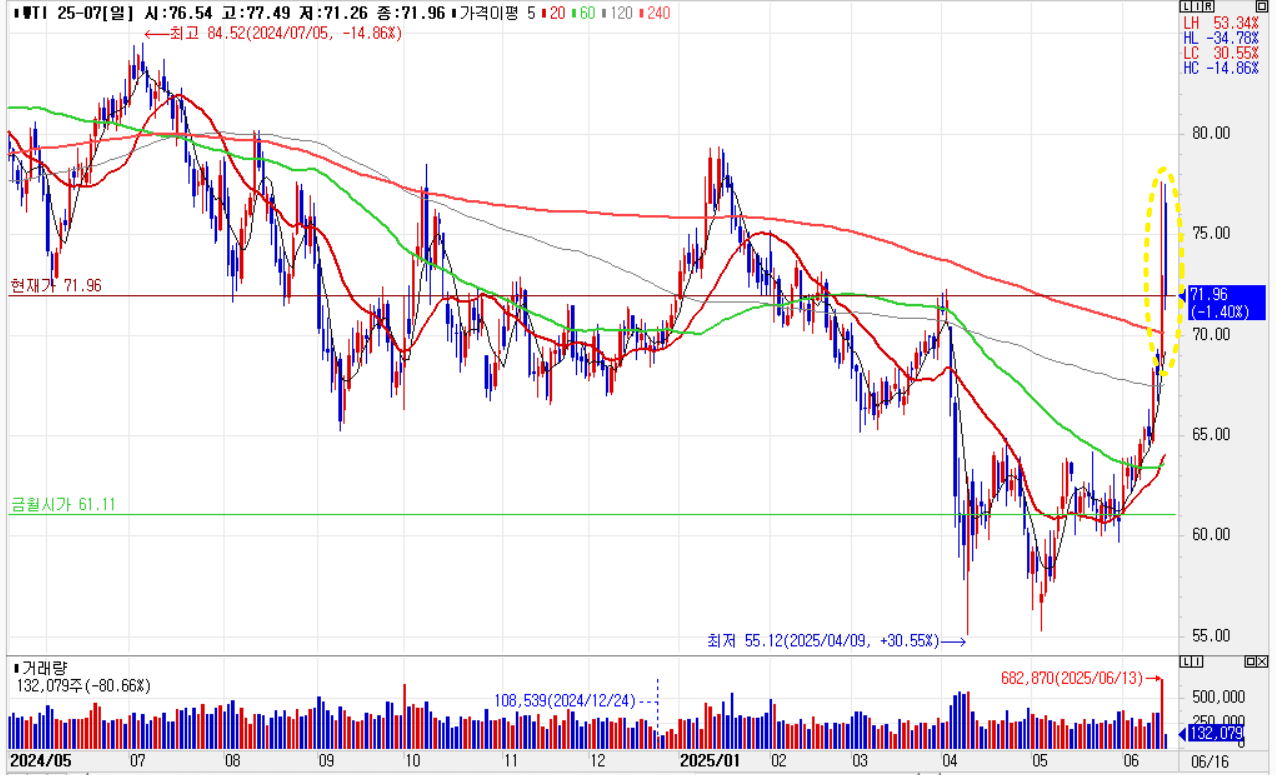Select the 현재가 71.96 horizontal line label
Image resolution: width=1276 pixels, height=775 pixels.
click(55, 286)
